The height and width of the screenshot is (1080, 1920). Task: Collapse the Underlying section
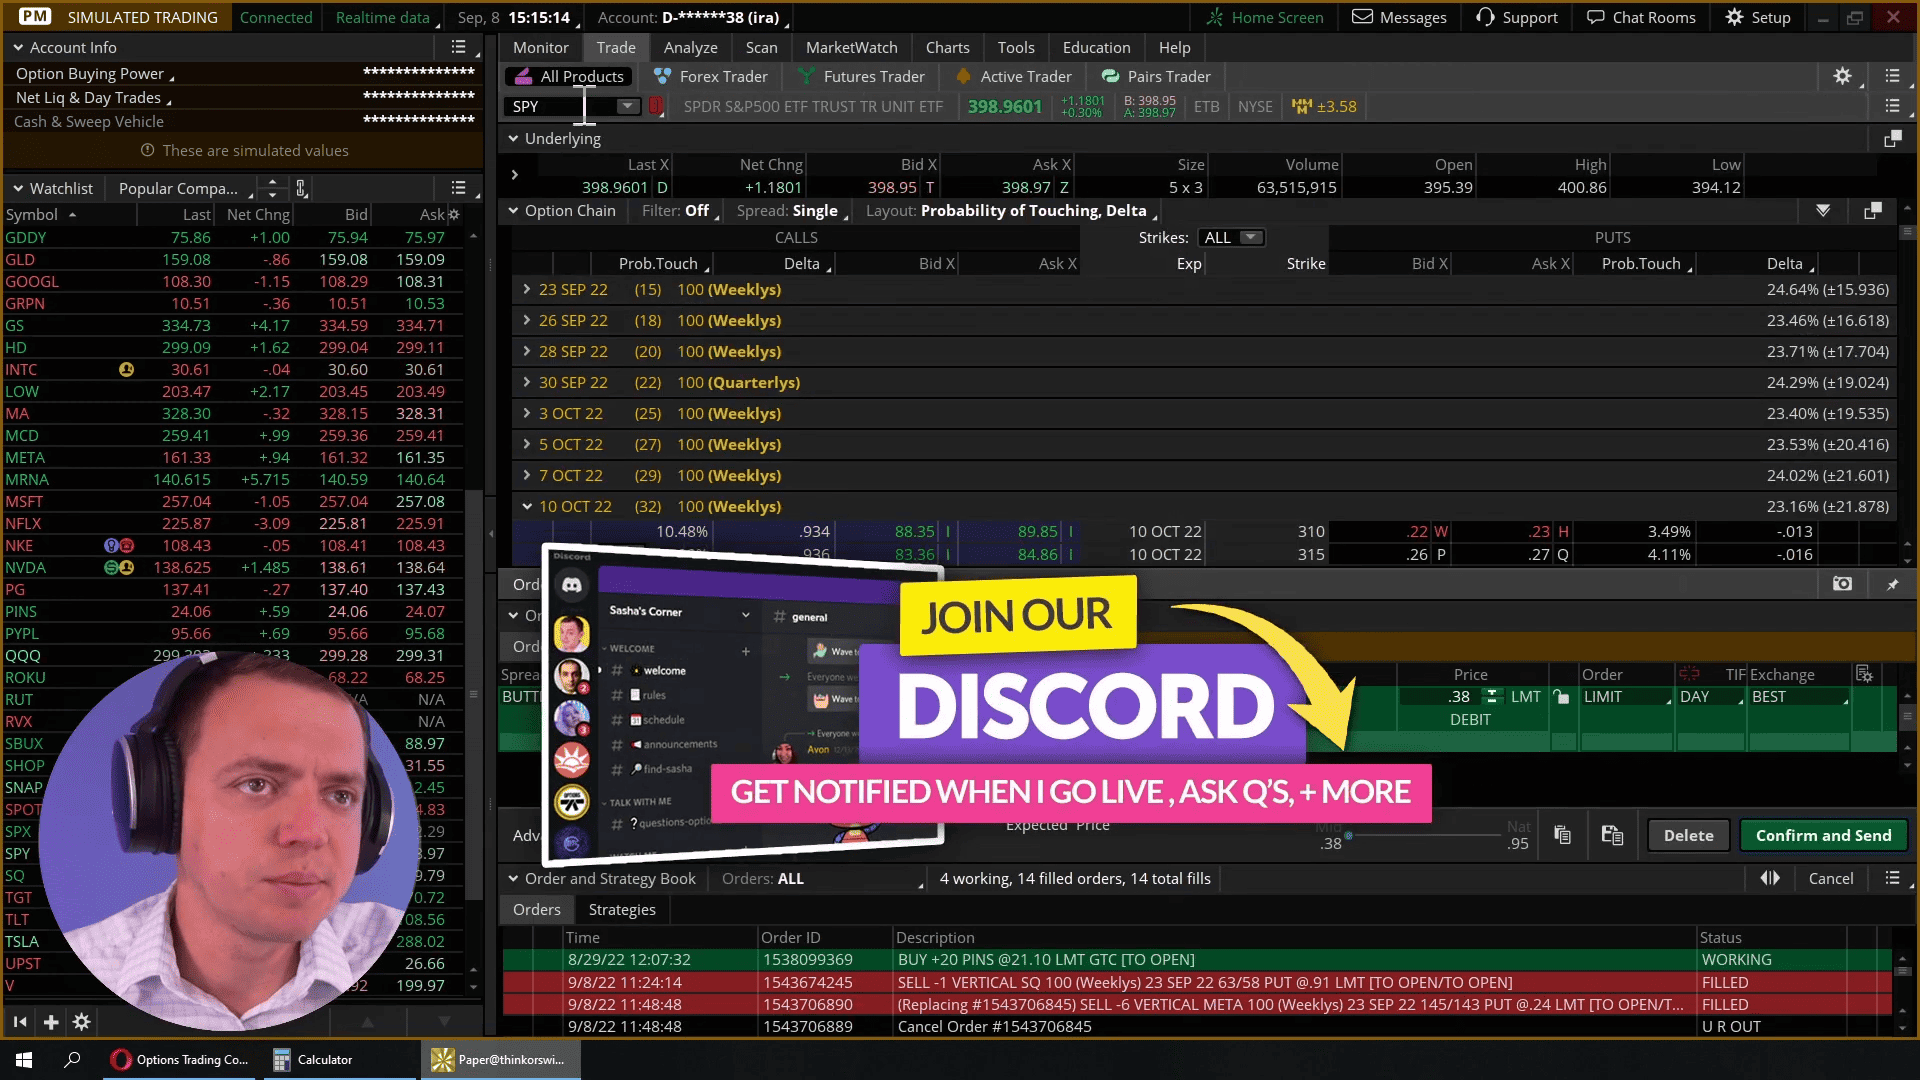(x=513, y=139)
